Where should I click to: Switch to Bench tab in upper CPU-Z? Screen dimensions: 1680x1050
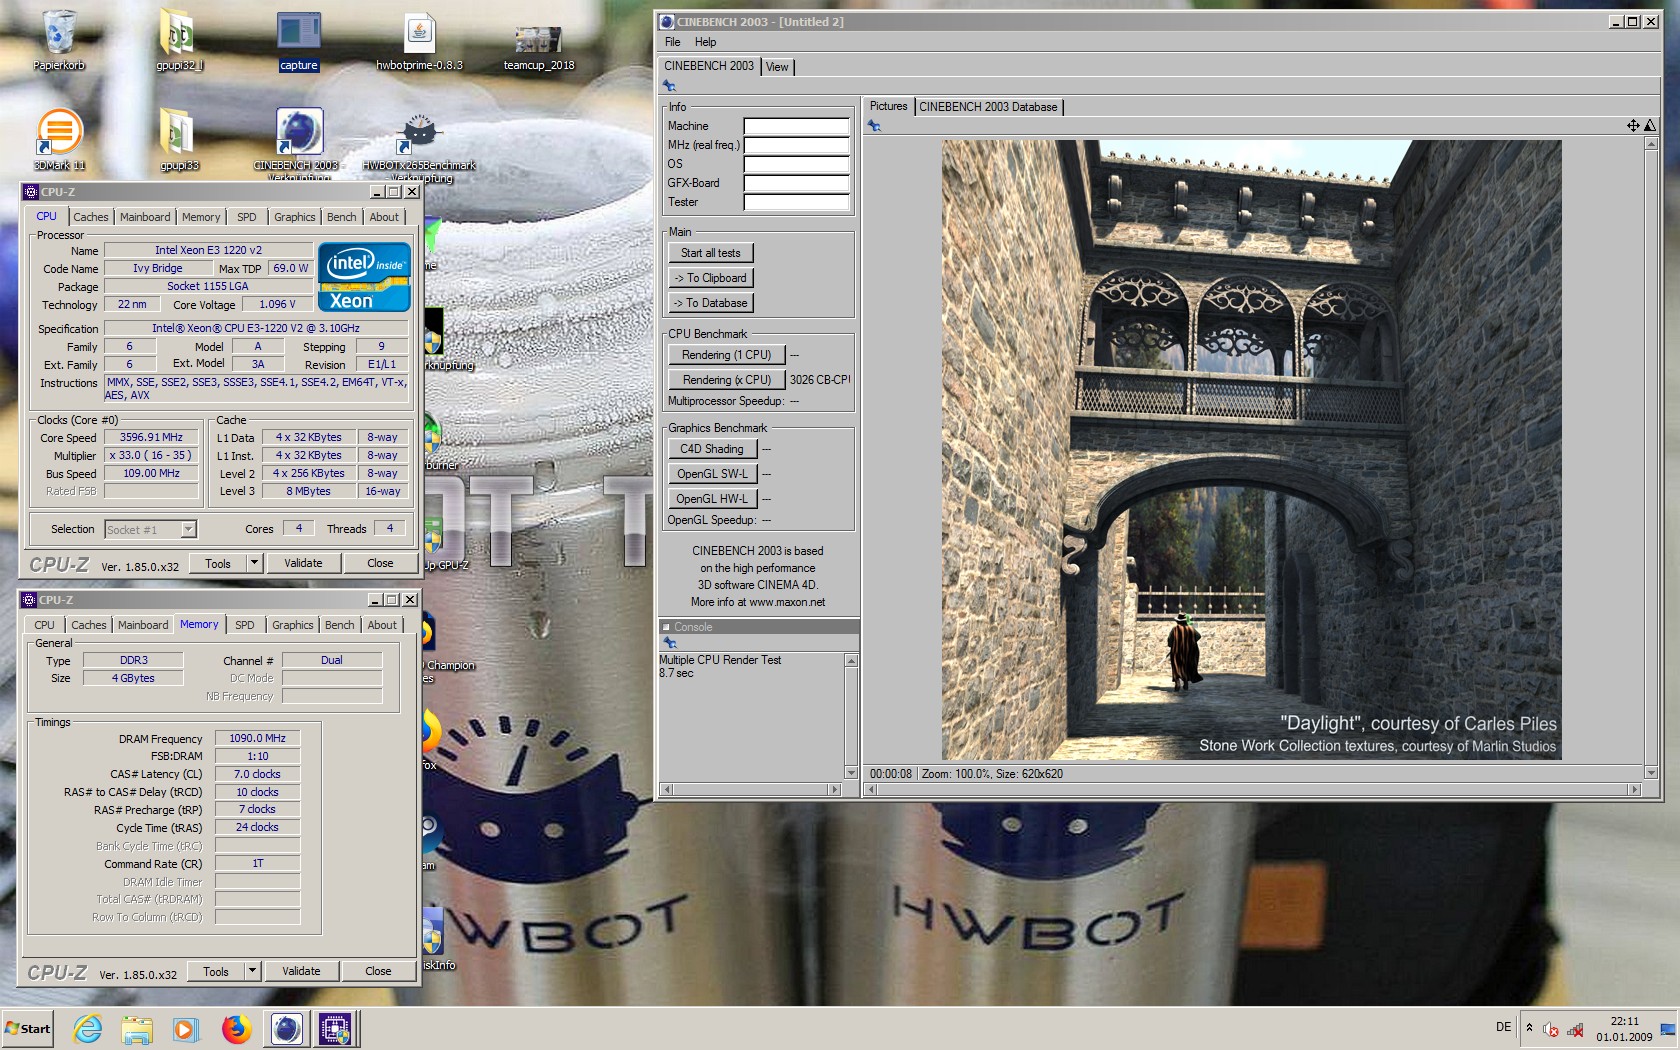tap(342, 217)
